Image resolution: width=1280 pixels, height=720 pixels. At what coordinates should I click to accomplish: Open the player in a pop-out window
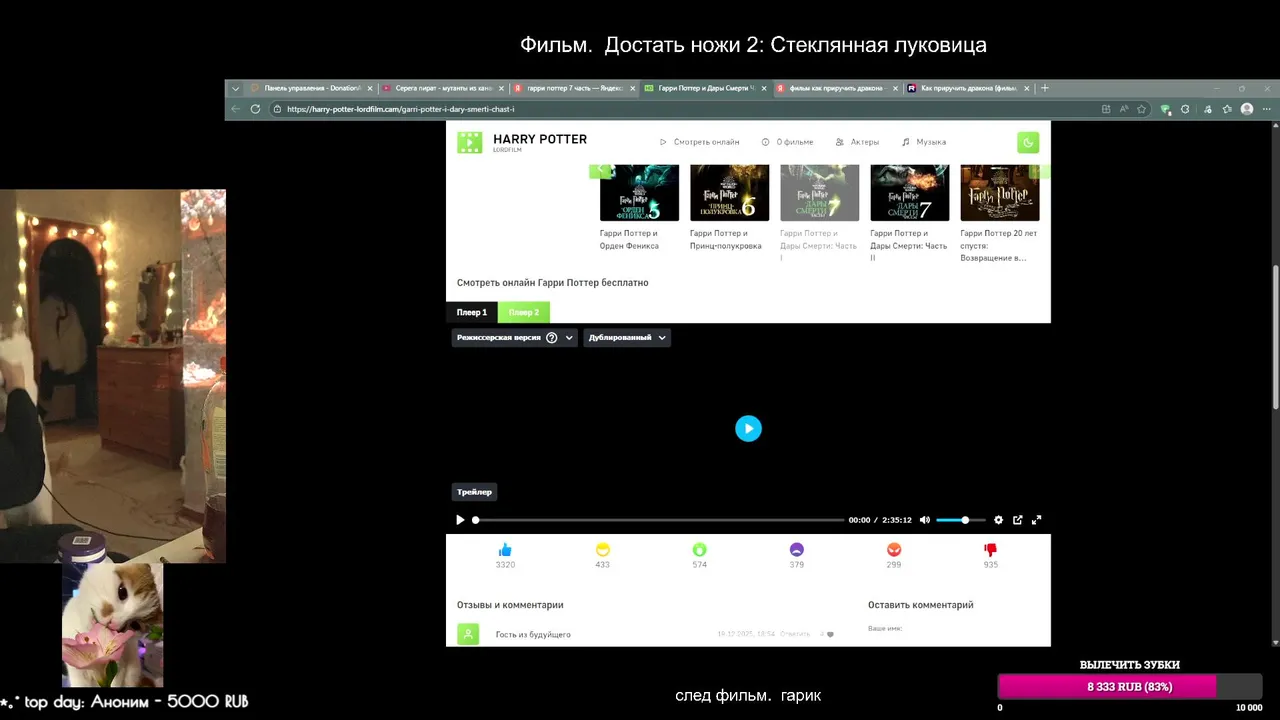(x=1018, y=520)
